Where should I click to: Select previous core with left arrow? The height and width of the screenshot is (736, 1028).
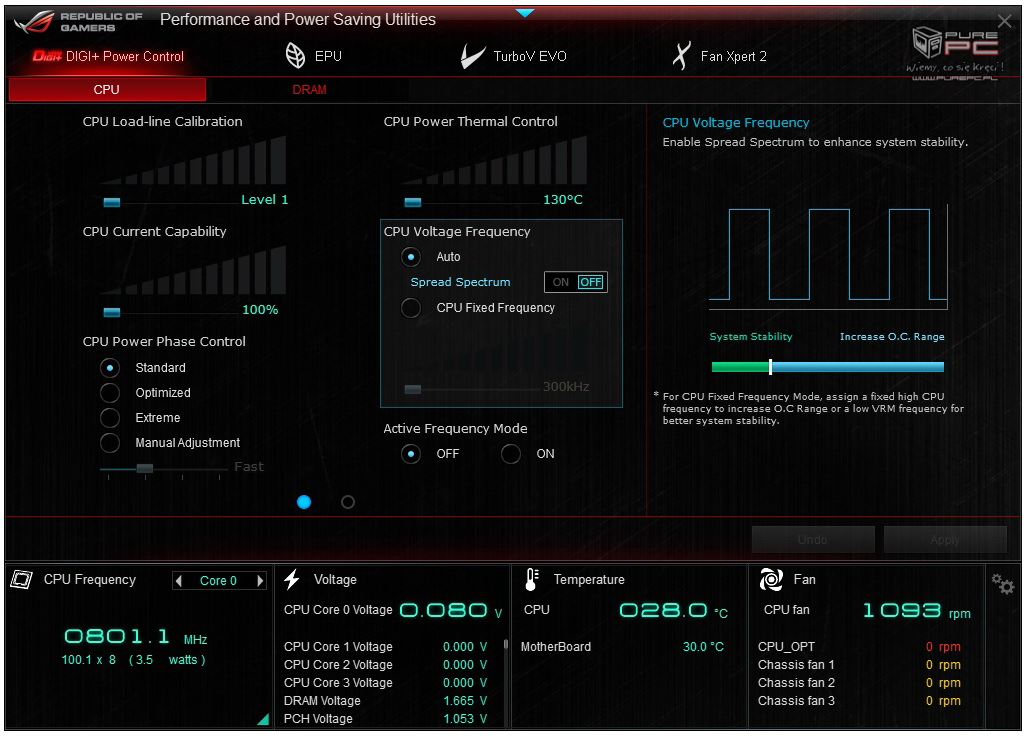(179, 581)
